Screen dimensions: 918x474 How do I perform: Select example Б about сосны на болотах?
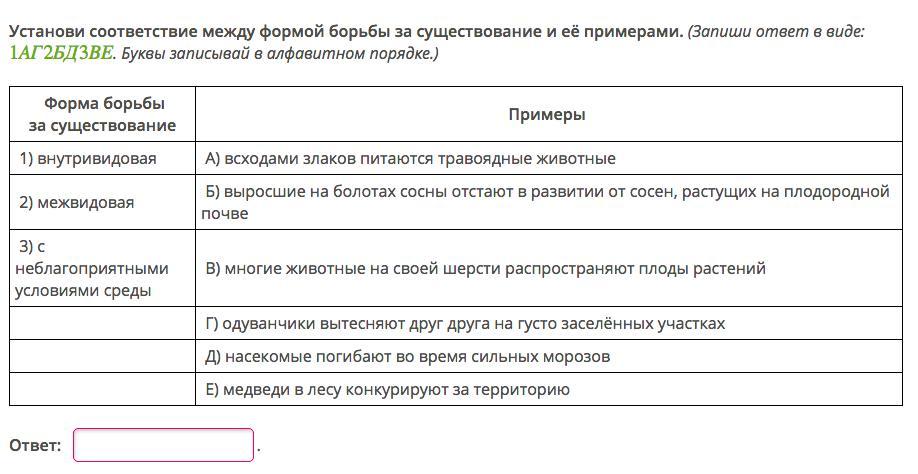(546, 202)
